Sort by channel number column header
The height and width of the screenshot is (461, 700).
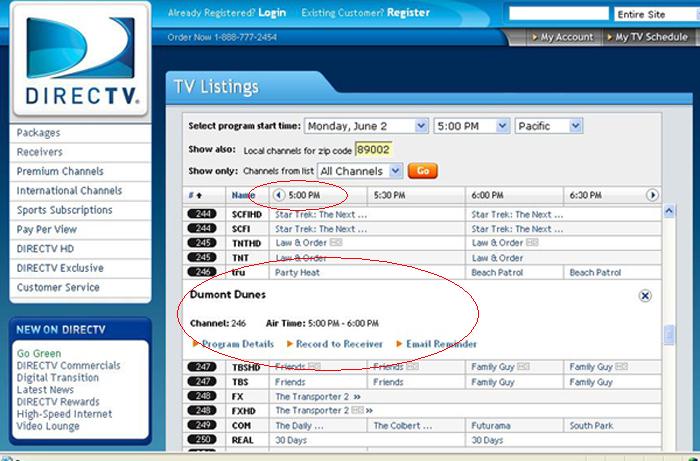195,195
